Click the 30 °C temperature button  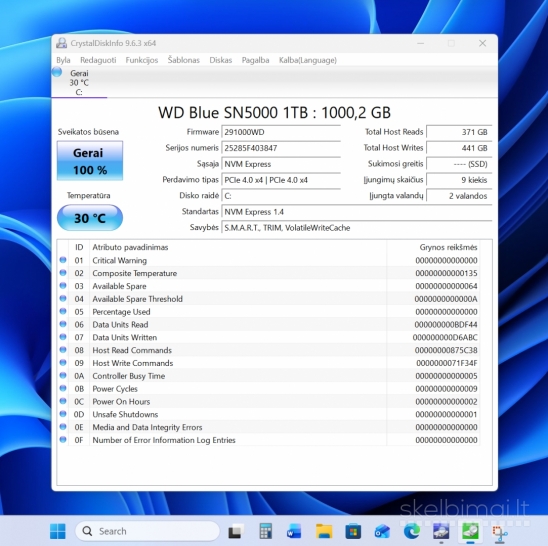click(x=90, y=218)
